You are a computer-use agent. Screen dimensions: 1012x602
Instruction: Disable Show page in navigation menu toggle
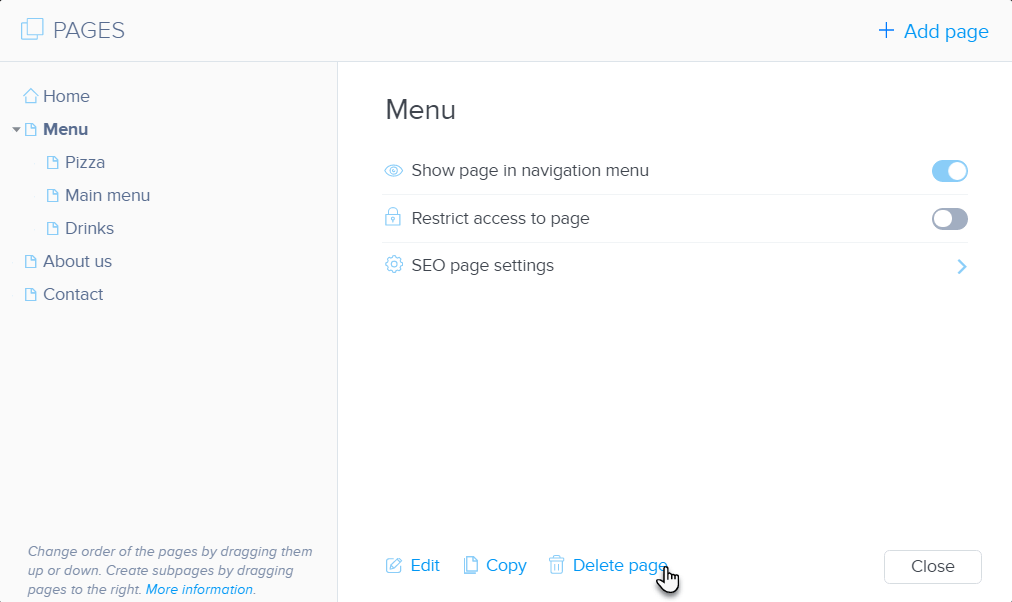point(949,171)
